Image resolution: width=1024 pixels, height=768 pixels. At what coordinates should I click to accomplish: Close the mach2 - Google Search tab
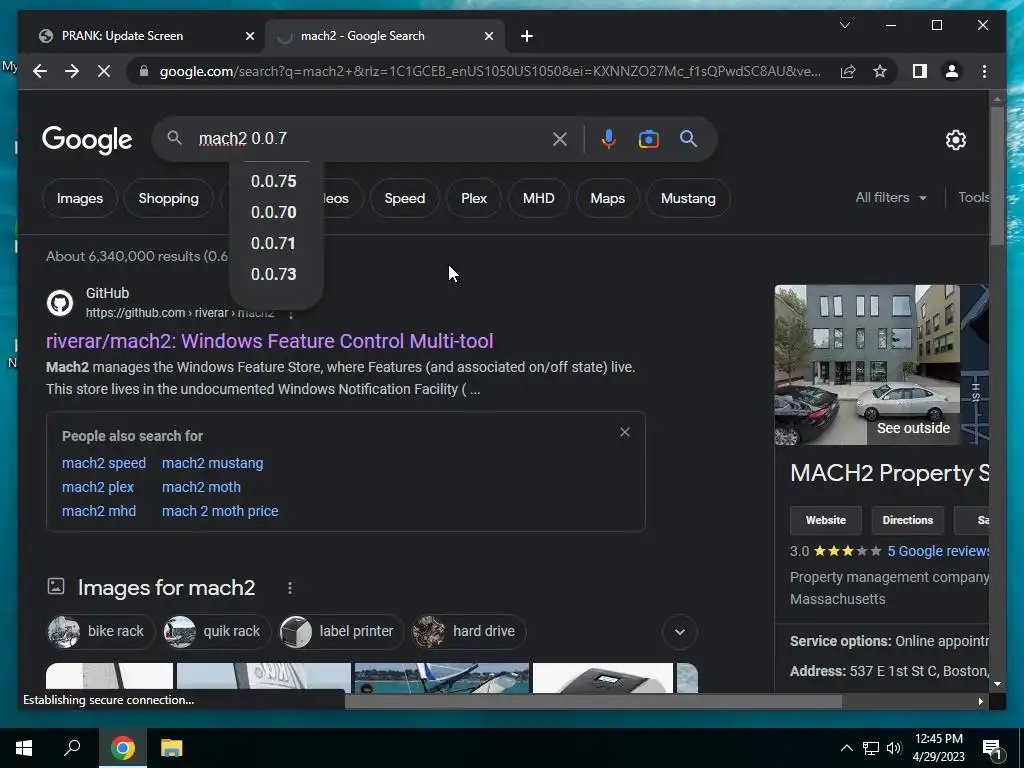pos(488,36)
